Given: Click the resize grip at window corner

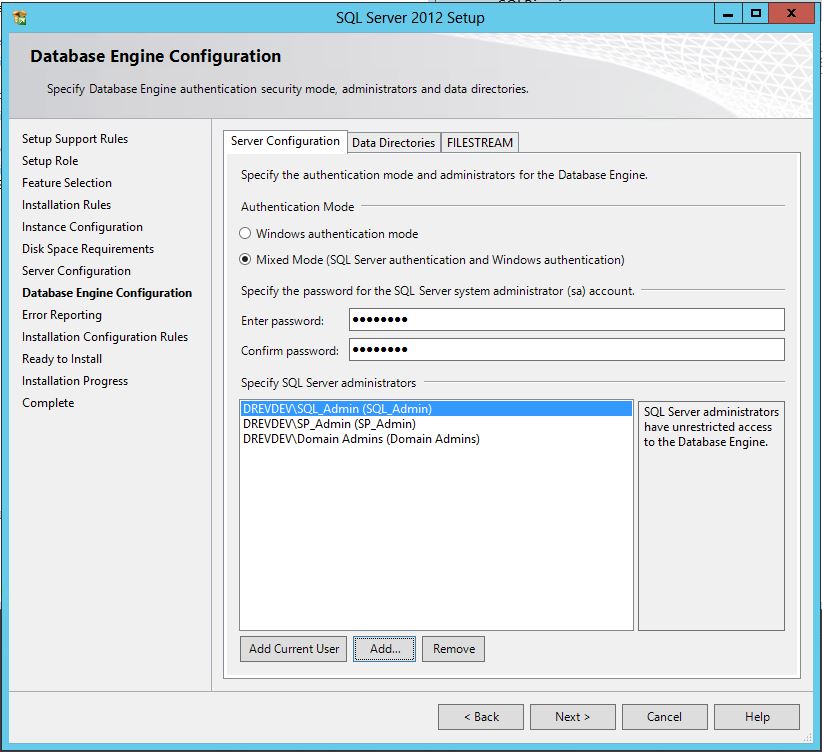Looking at the screenshot, I should click(808, 738).
